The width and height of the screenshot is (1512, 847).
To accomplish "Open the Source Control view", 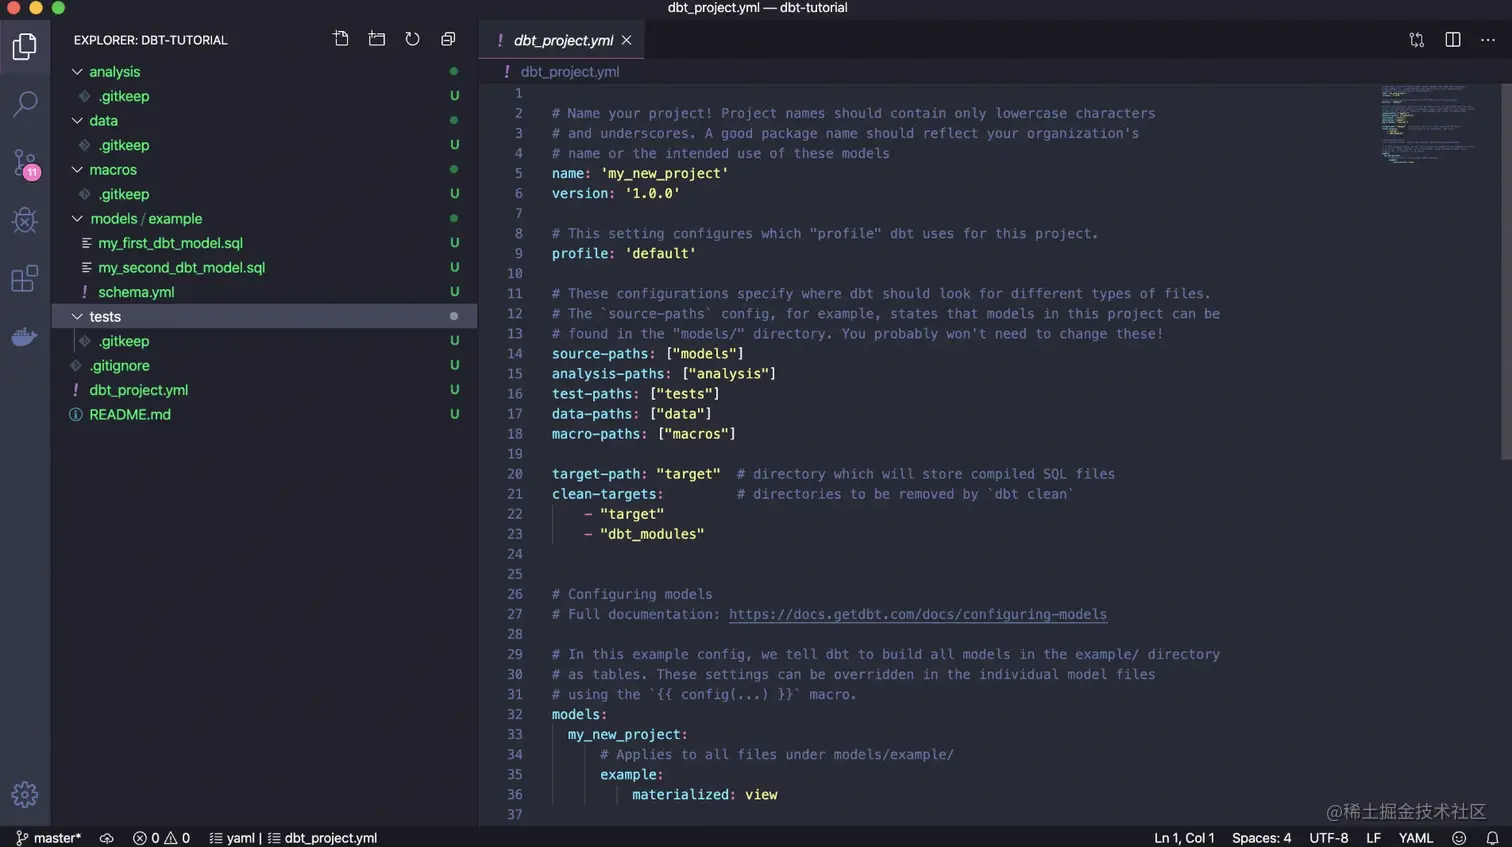I will [25, 163].
